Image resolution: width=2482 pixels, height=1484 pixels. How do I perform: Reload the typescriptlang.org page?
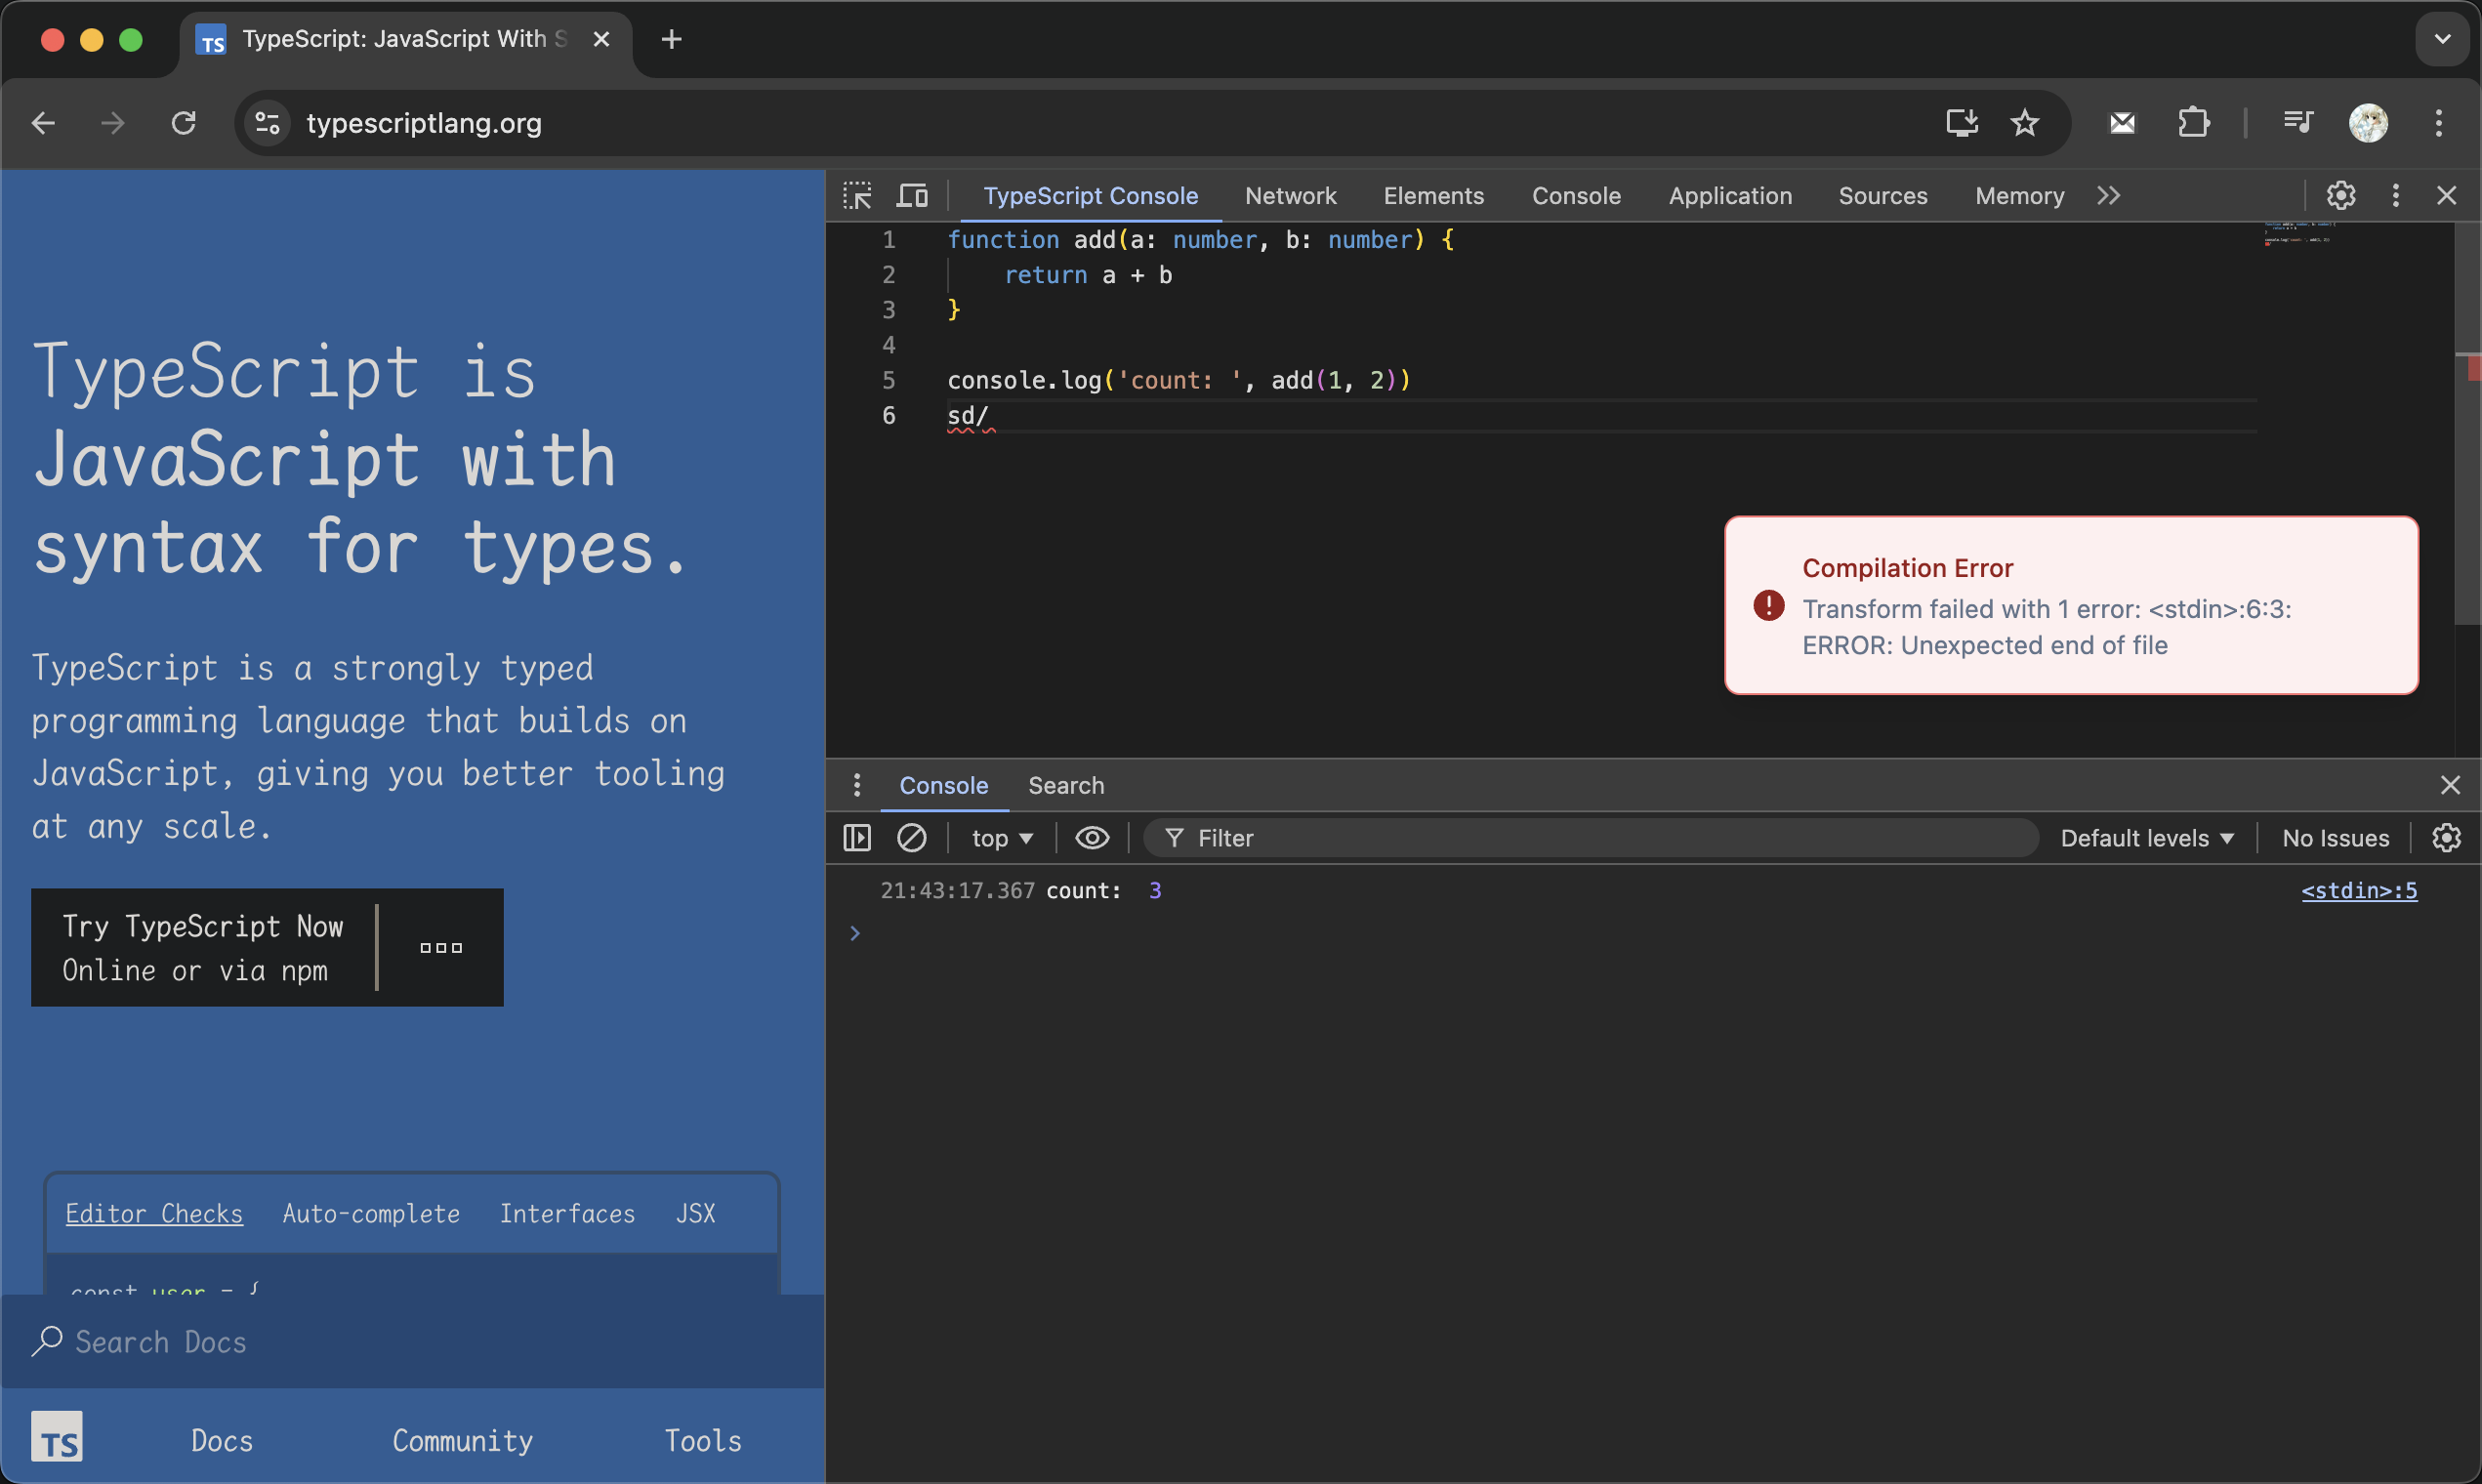183,123
